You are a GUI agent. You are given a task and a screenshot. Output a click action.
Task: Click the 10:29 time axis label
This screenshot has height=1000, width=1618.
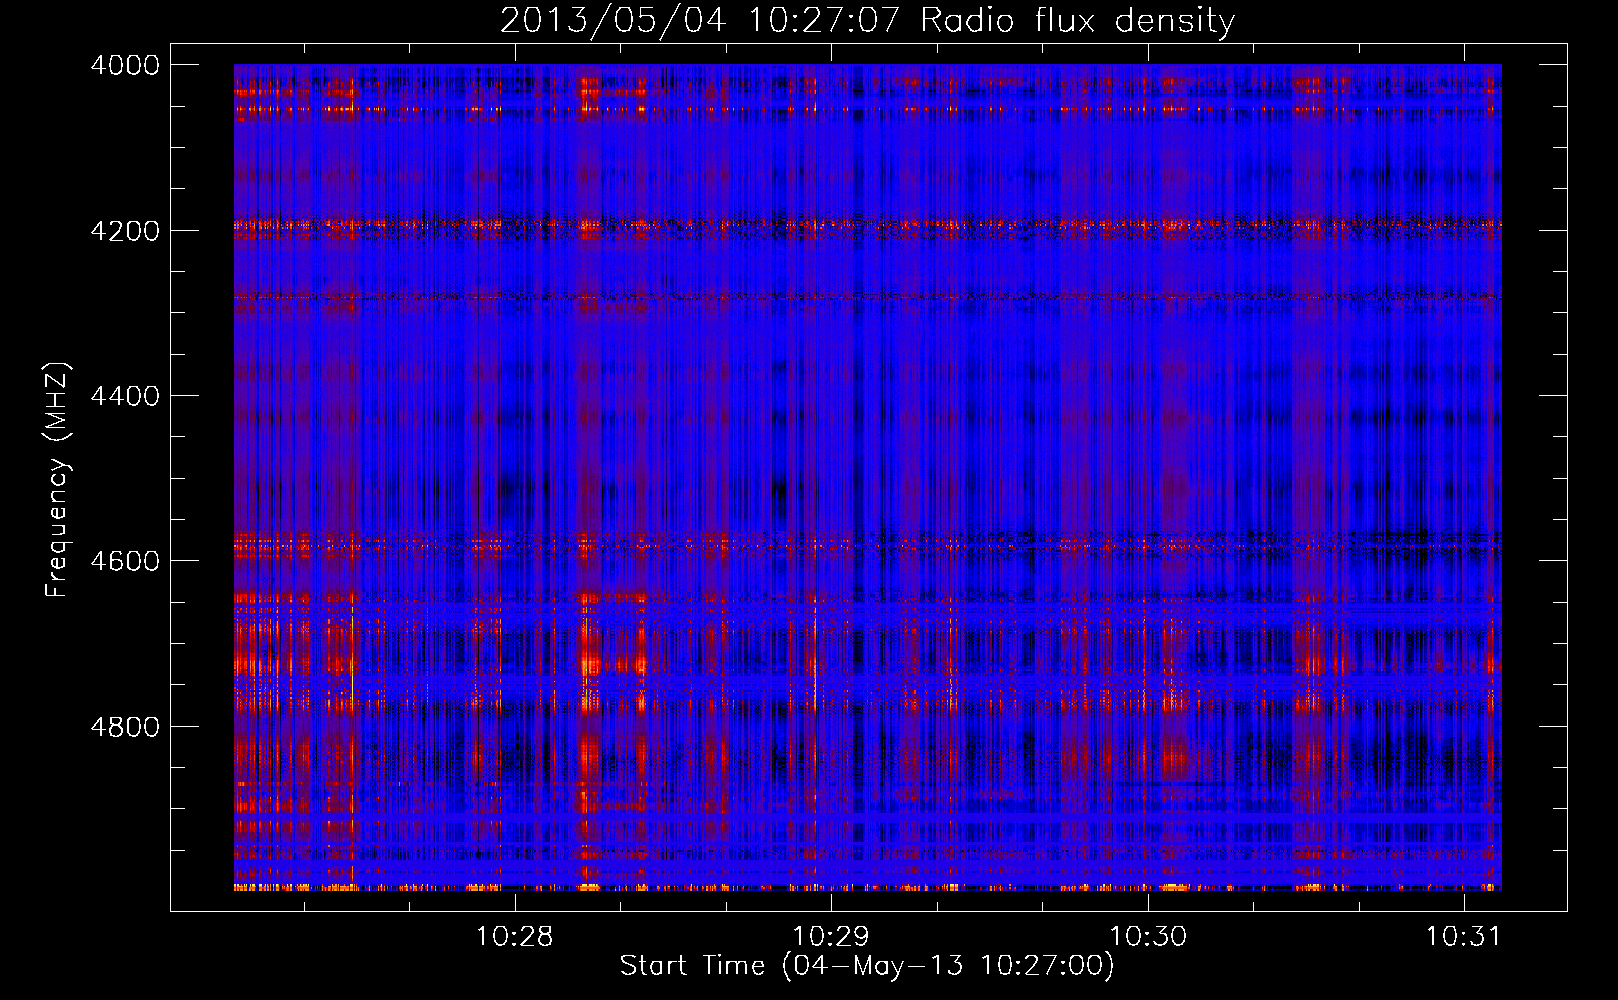[831, 937]
